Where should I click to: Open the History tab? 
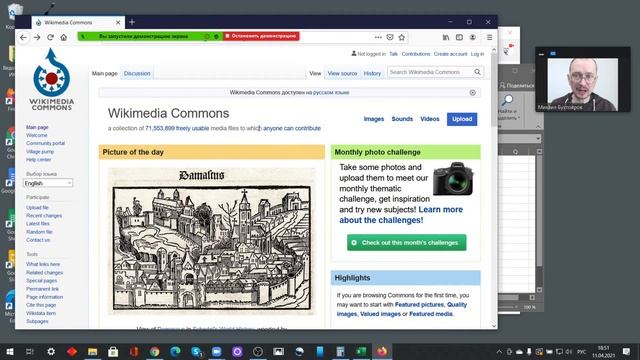(x=372, y=73)
